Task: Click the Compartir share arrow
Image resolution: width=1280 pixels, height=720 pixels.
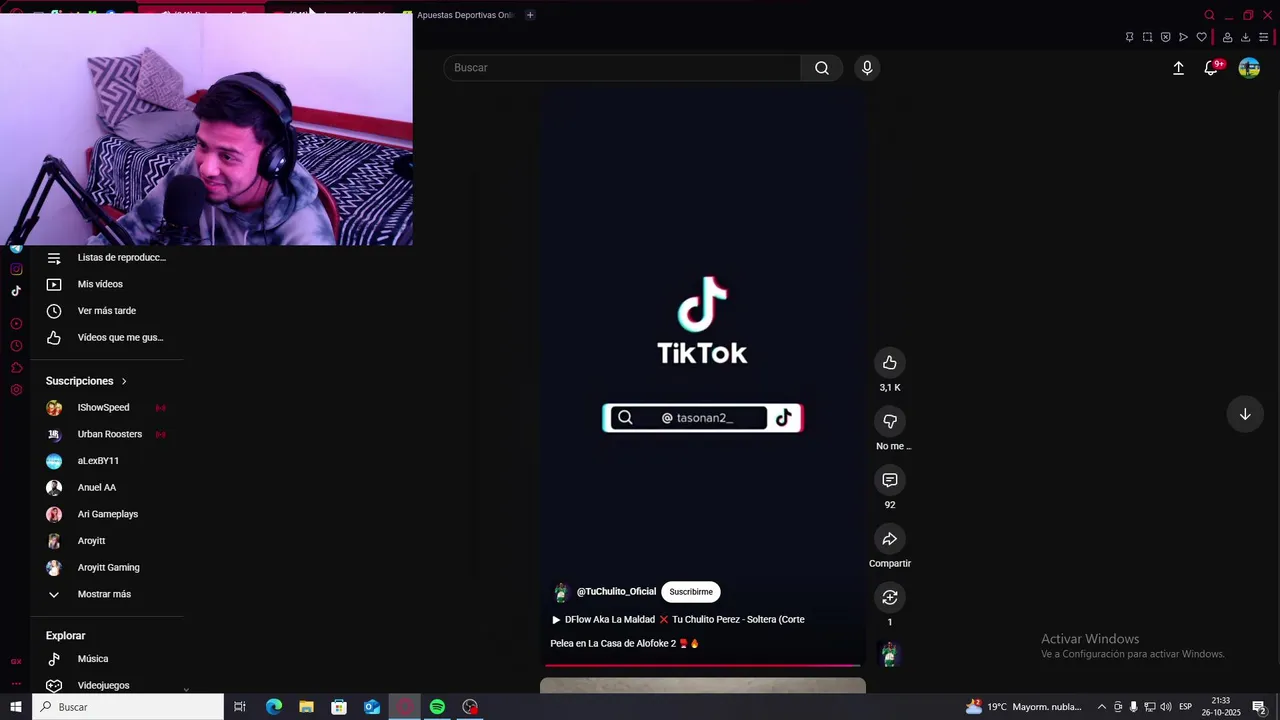Action: (890, 539)
